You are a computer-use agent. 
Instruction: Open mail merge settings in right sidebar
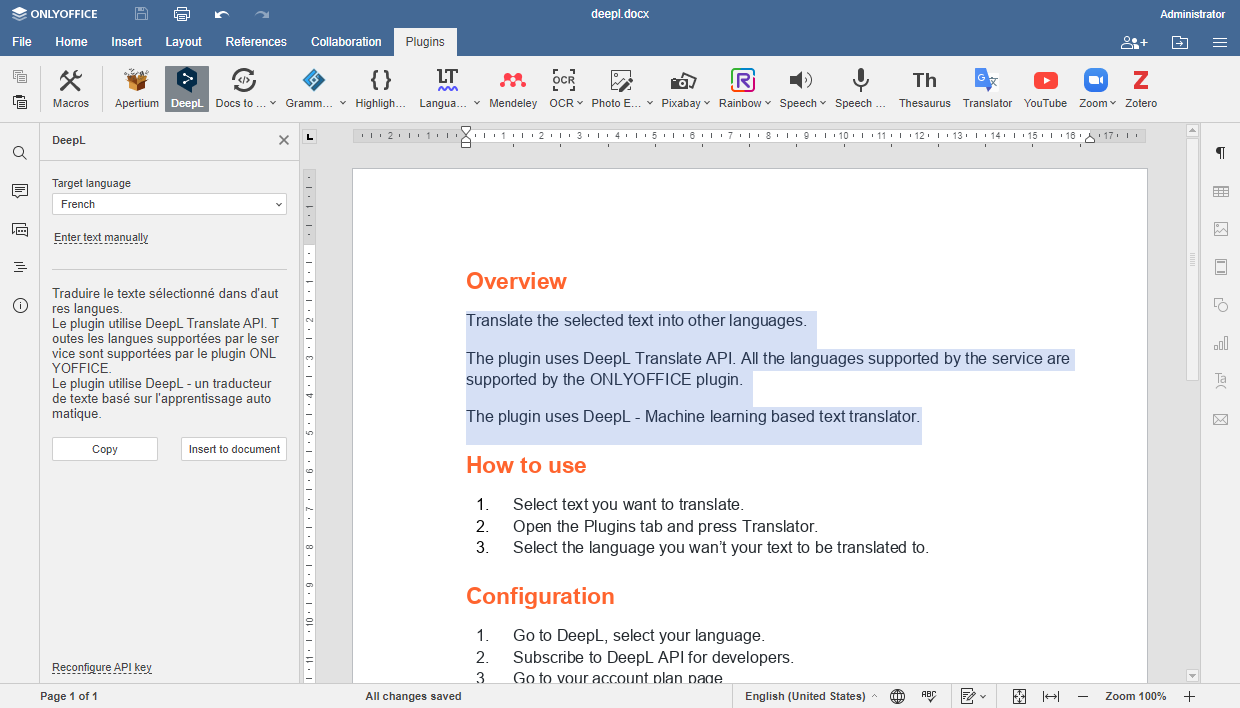pyautogui.click(x=1220, y=419)
